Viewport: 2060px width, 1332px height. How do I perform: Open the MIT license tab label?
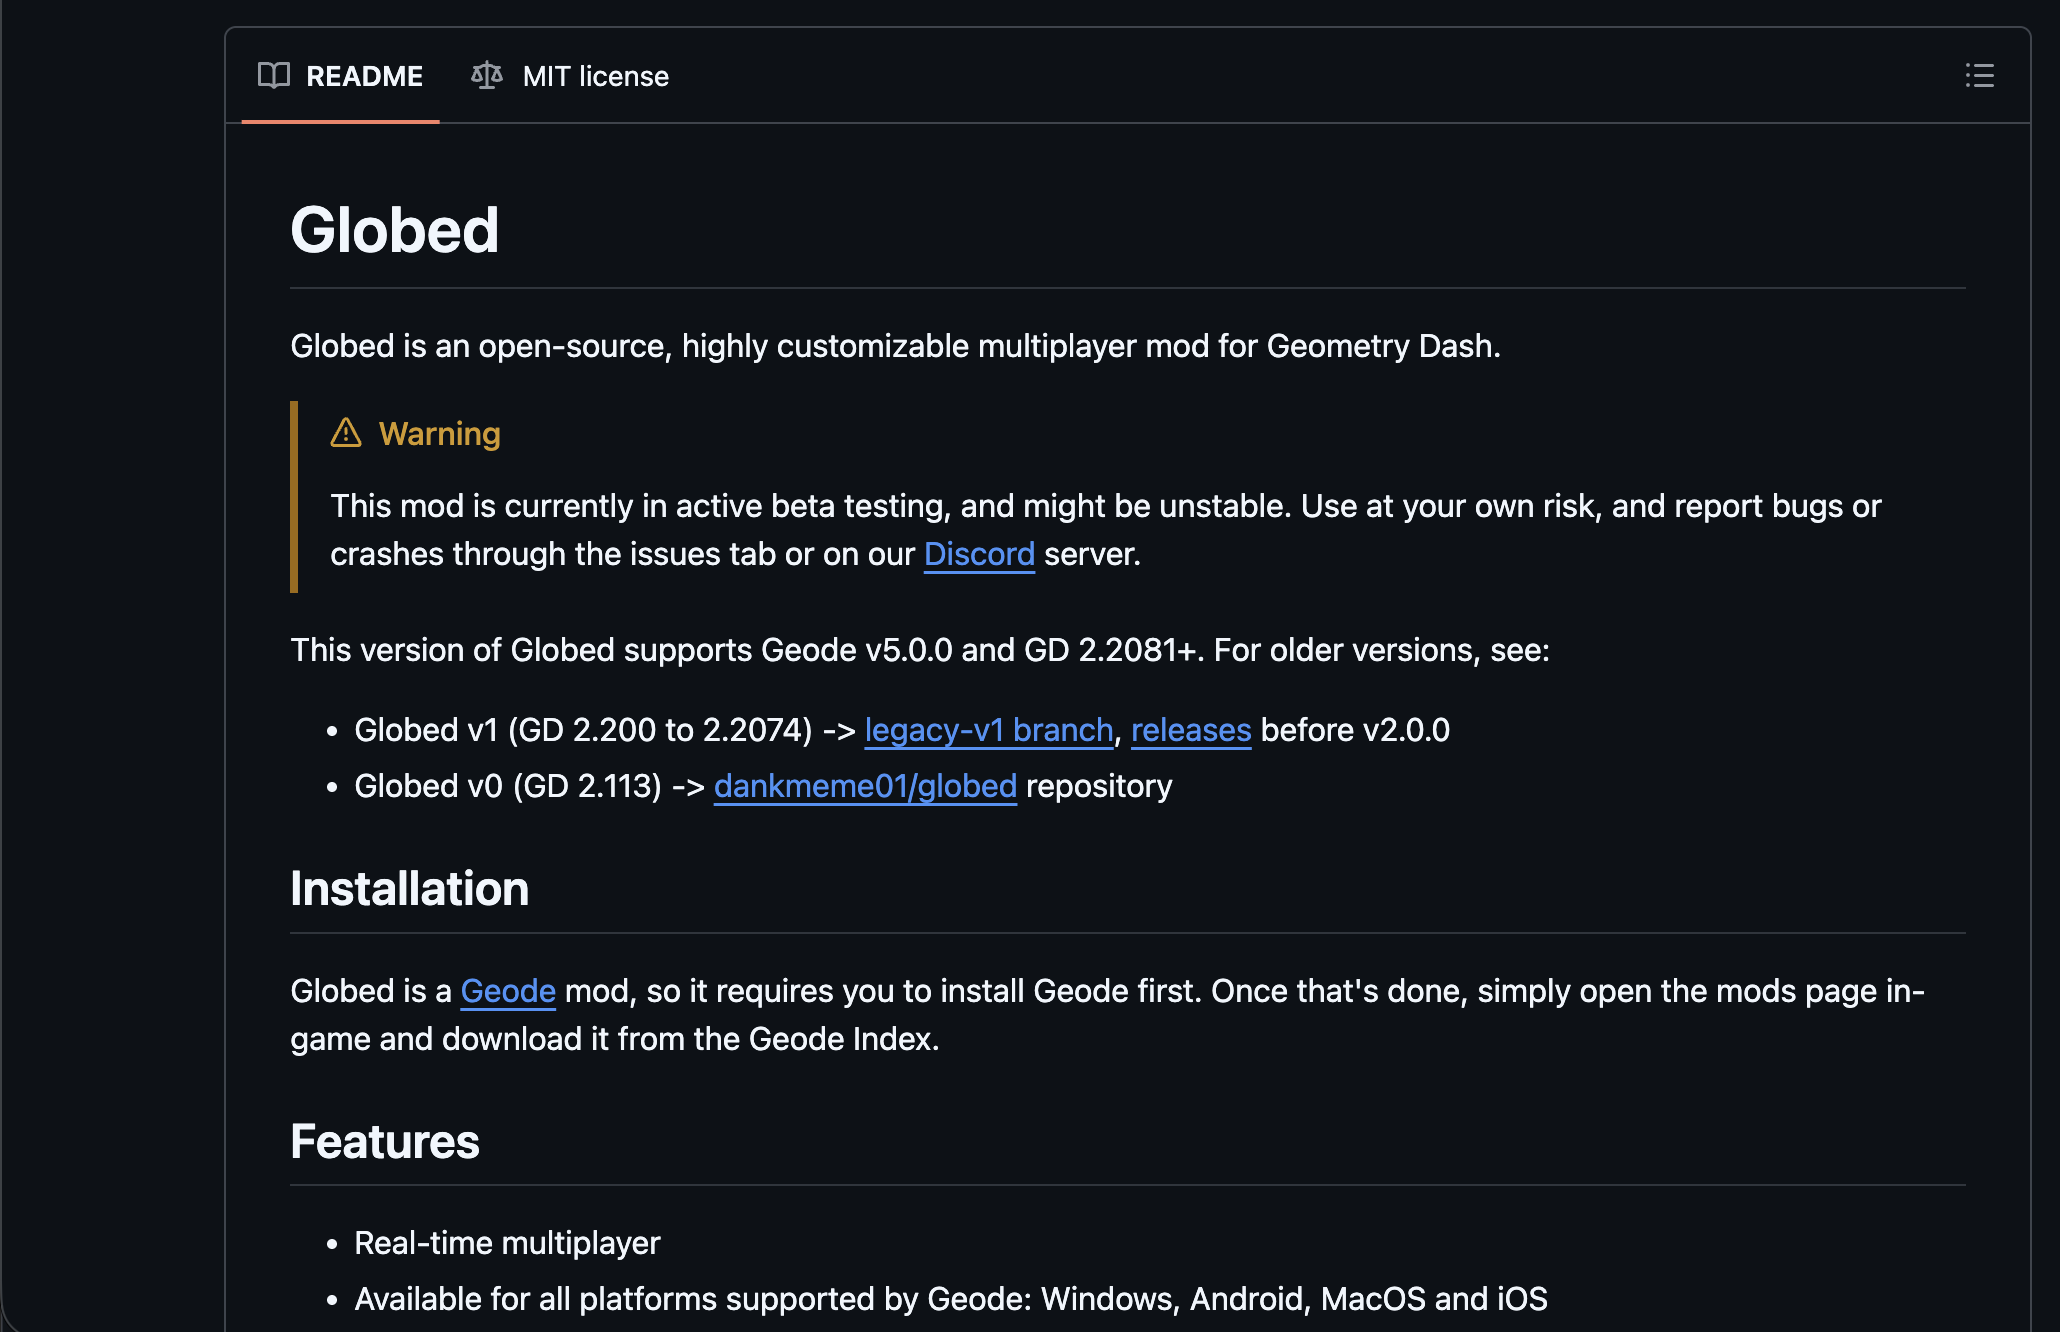point(595,76)
